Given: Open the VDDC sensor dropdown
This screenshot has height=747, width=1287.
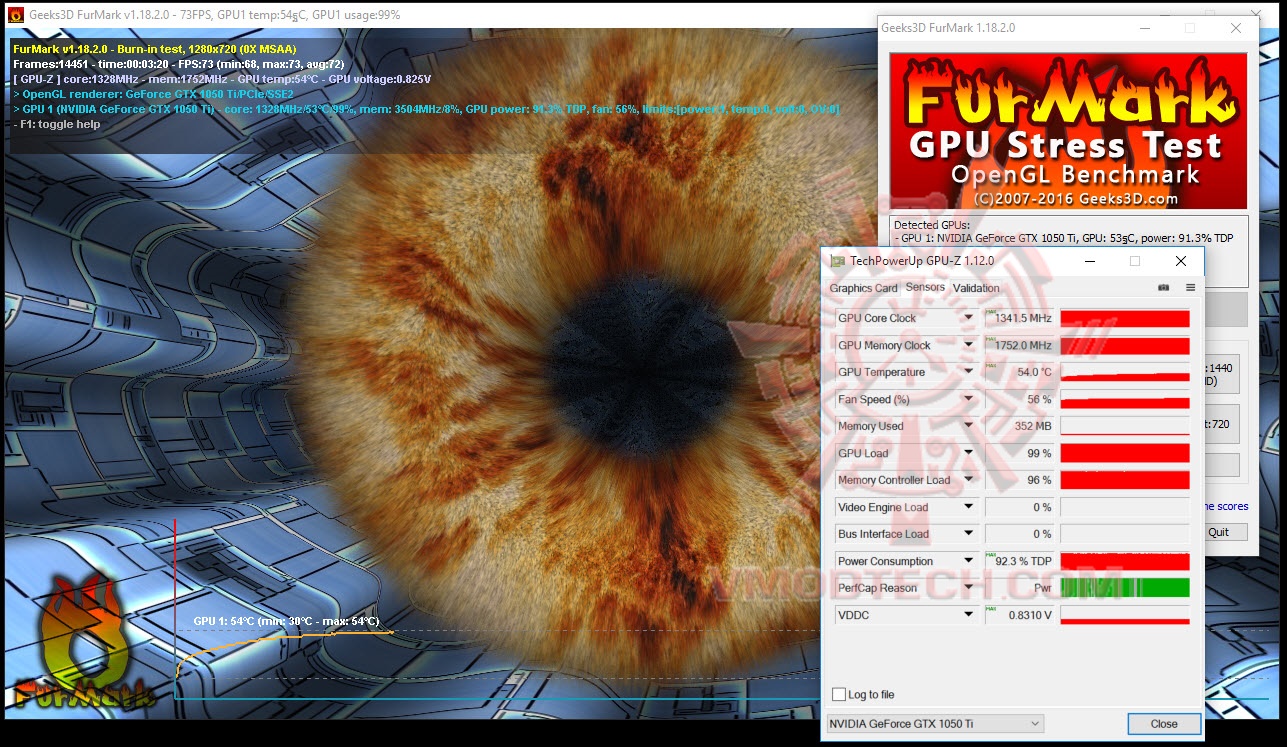Looking at the screenshot, I should (x=968, y=615).
